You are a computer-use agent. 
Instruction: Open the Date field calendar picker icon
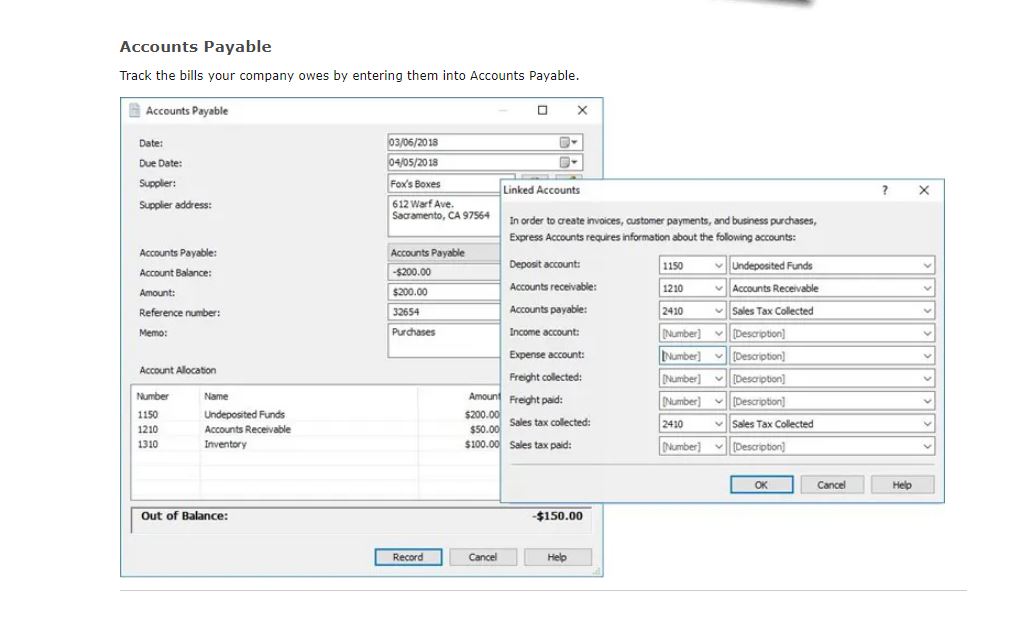tap(565, 141)
